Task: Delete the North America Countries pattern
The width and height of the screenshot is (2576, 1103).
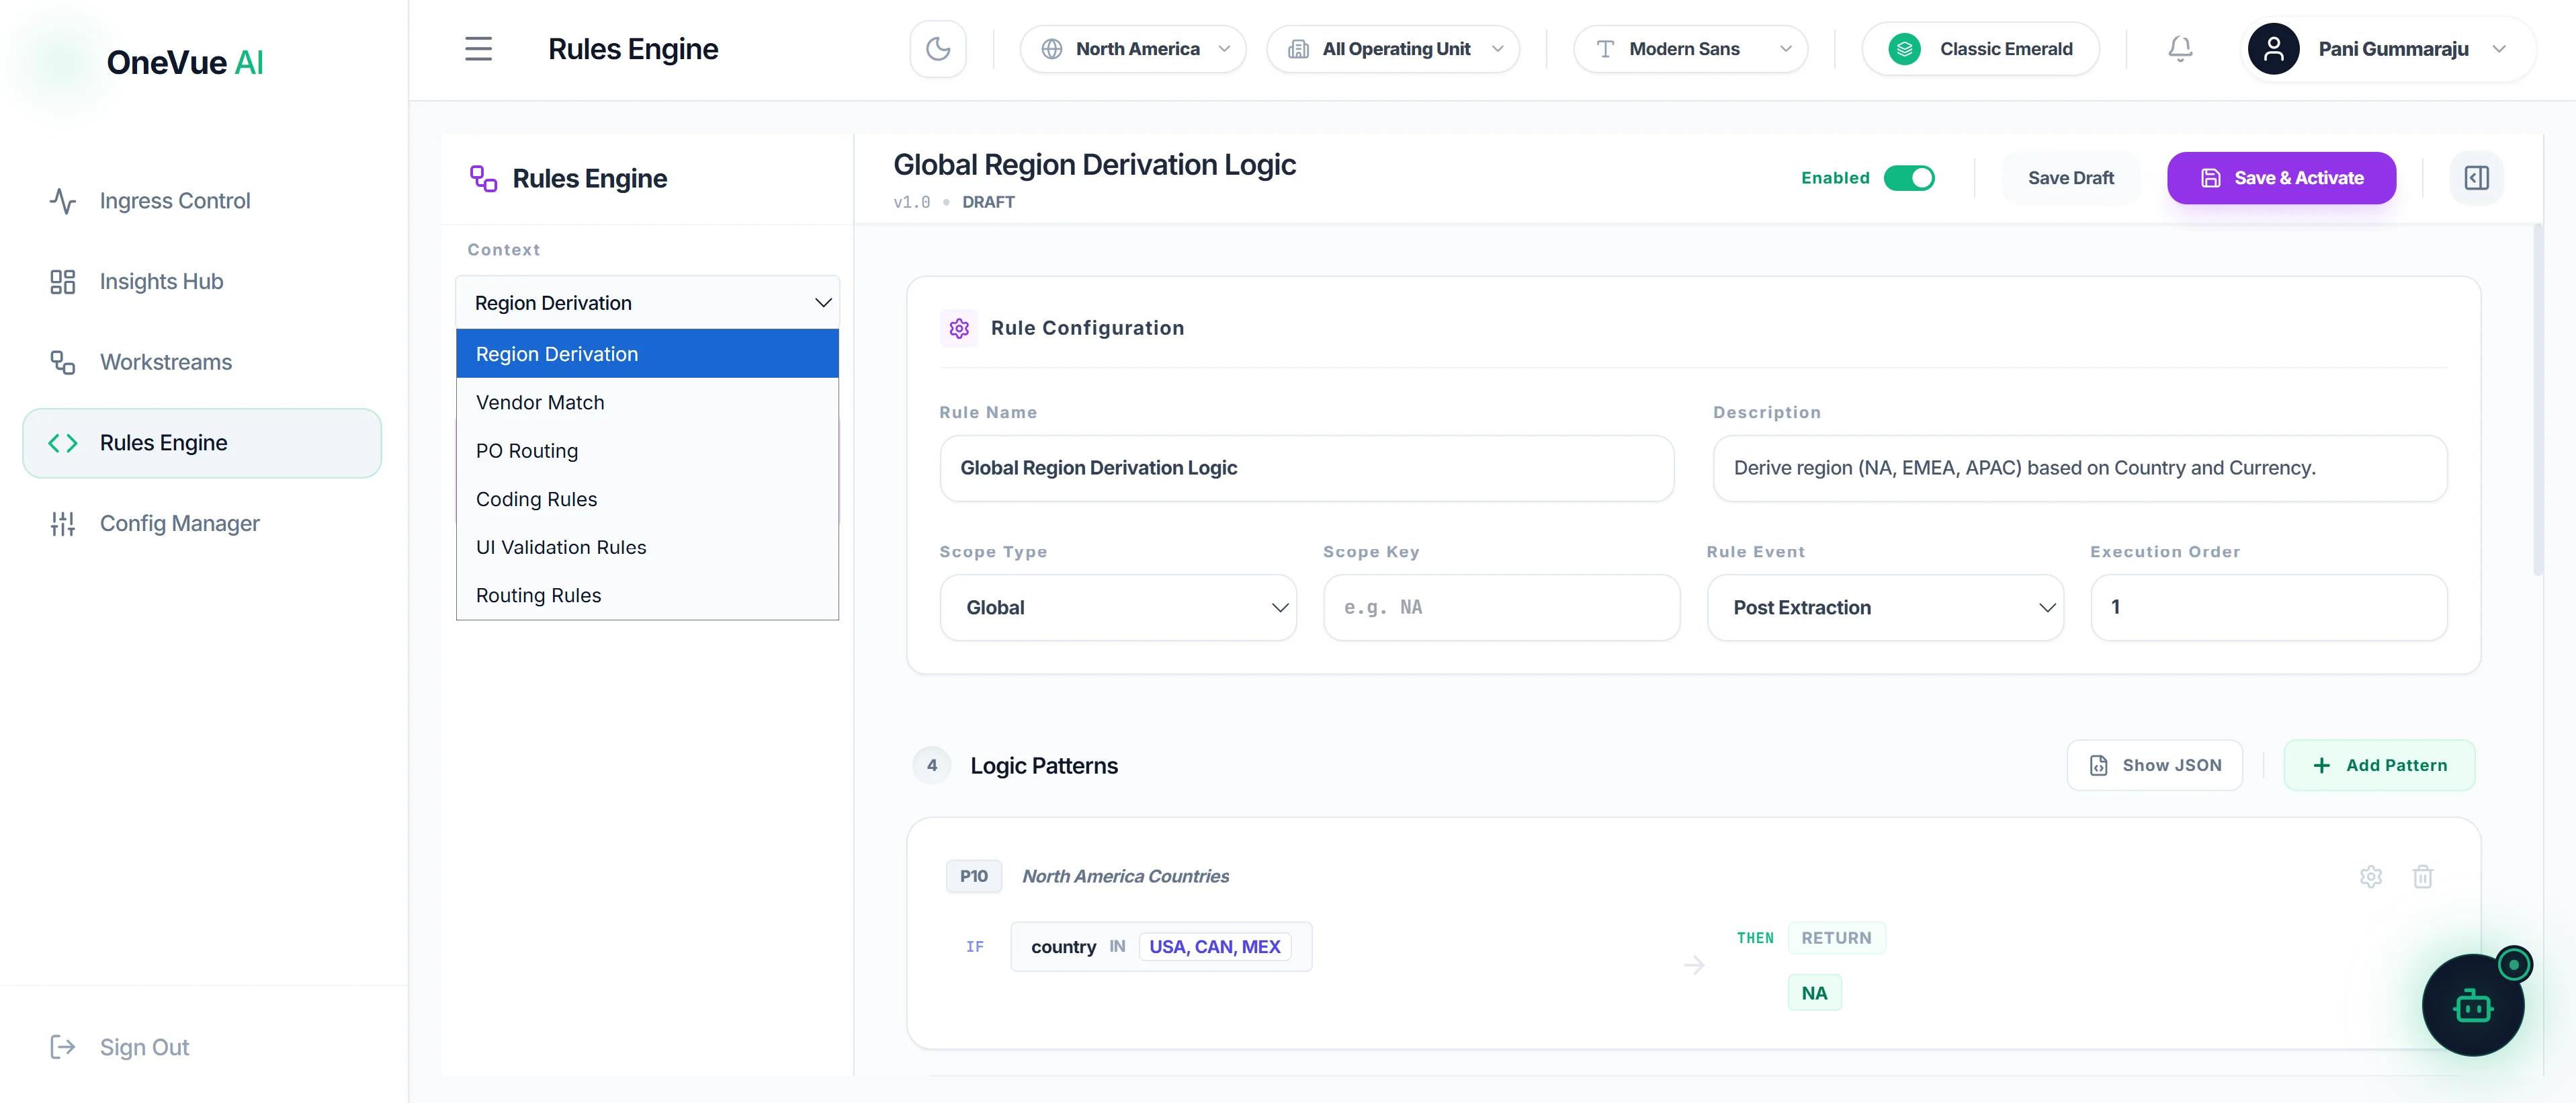Action: pyautogui.click(x=2422, y=877)
